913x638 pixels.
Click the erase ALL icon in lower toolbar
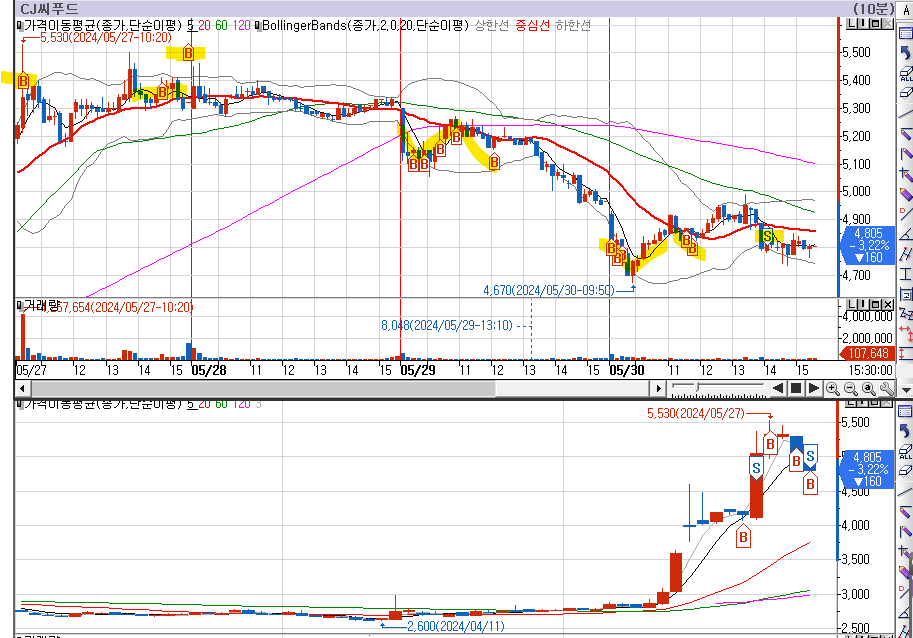pos(905,451)
